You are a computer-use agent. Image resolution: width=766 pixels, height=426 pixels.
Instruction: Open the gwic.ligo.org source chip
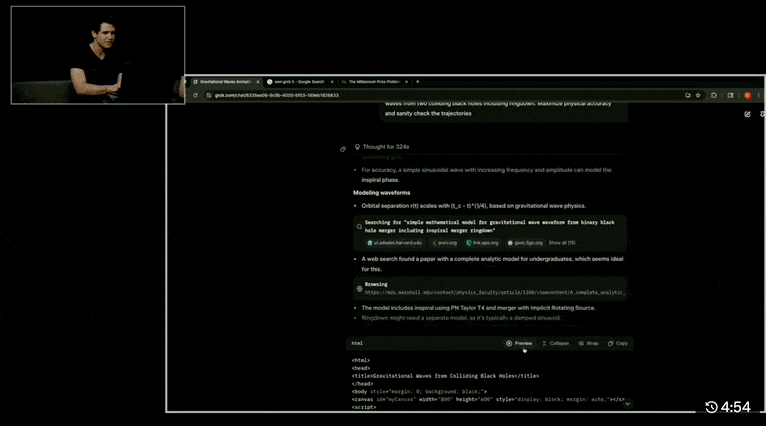(525, 242)
